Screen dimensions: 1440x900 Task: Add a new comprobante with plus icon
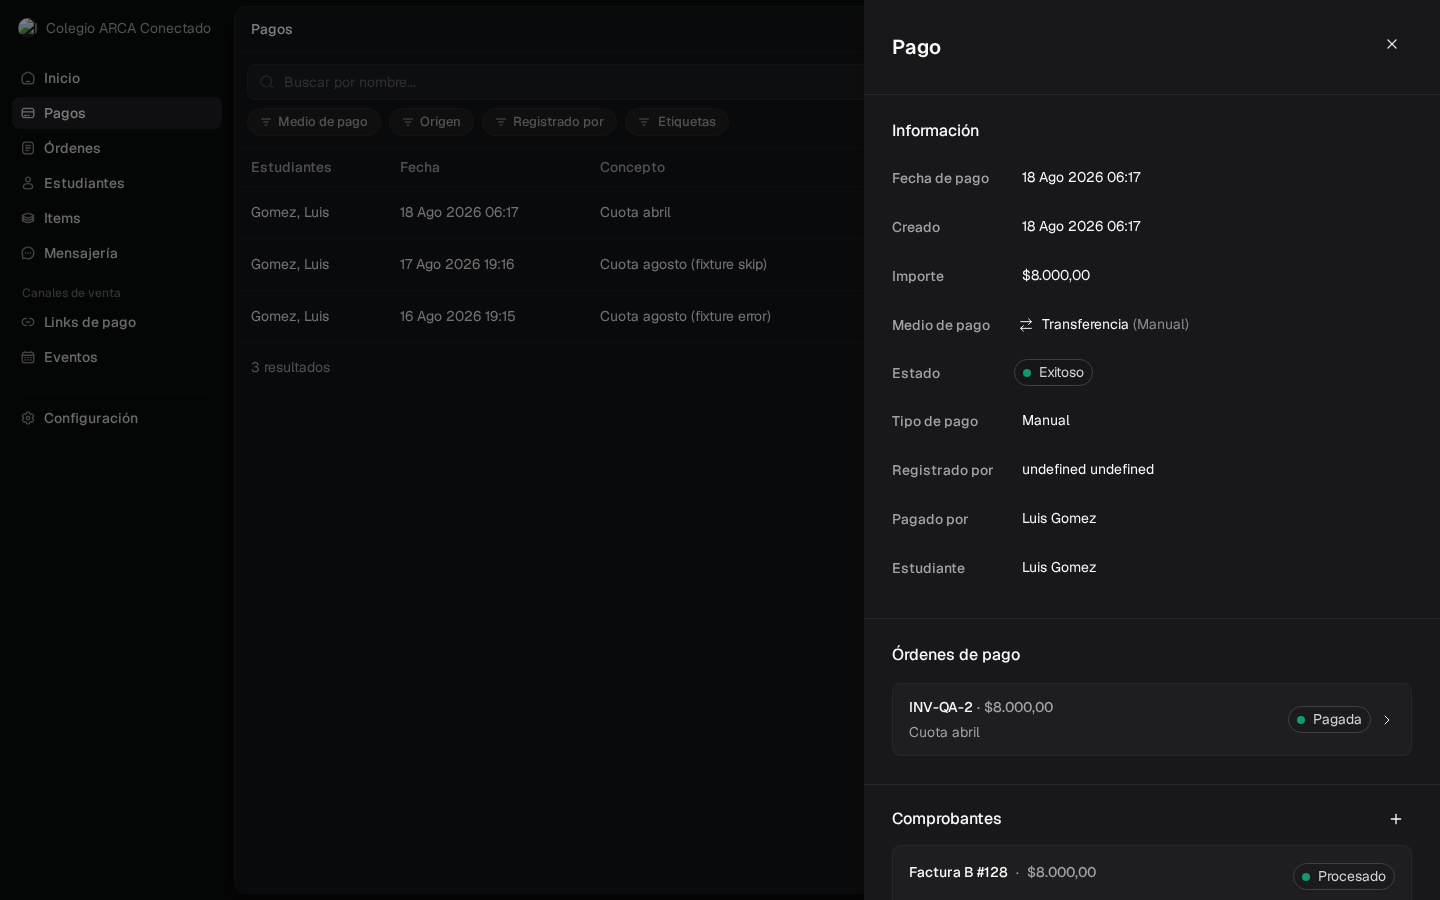(x=1396, y=819)
